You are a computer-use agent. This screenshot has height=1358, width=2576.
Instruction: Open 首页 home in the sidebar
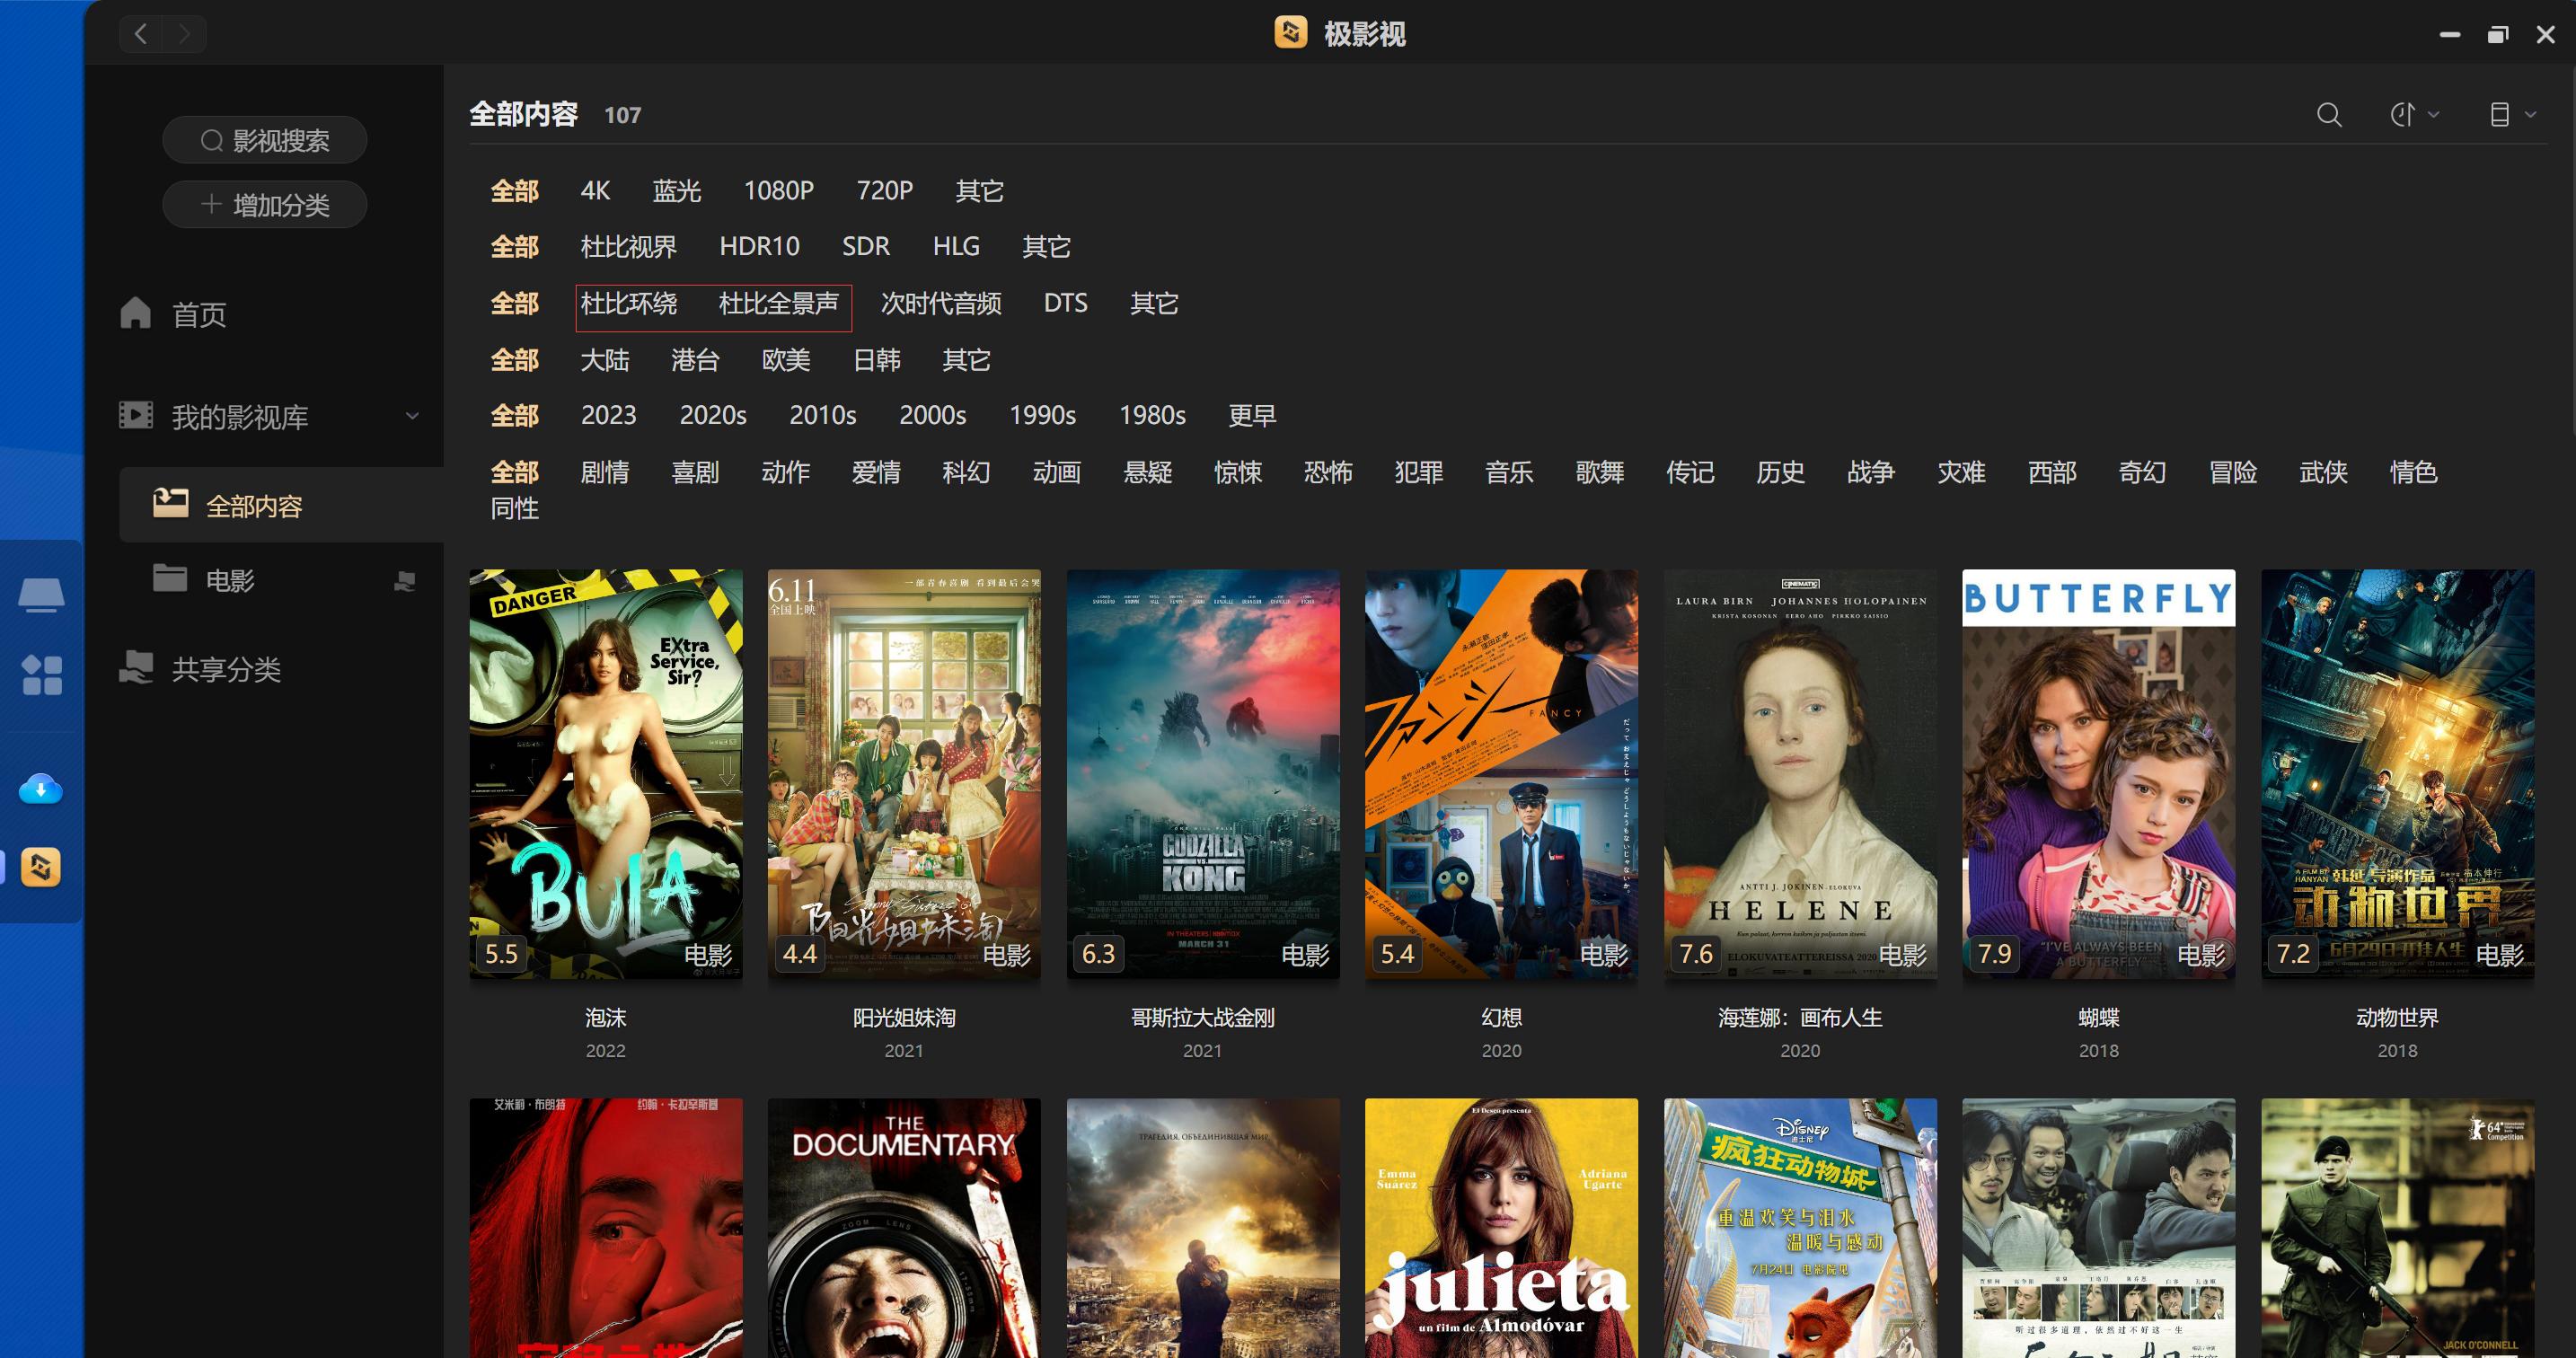pos(199,315)
